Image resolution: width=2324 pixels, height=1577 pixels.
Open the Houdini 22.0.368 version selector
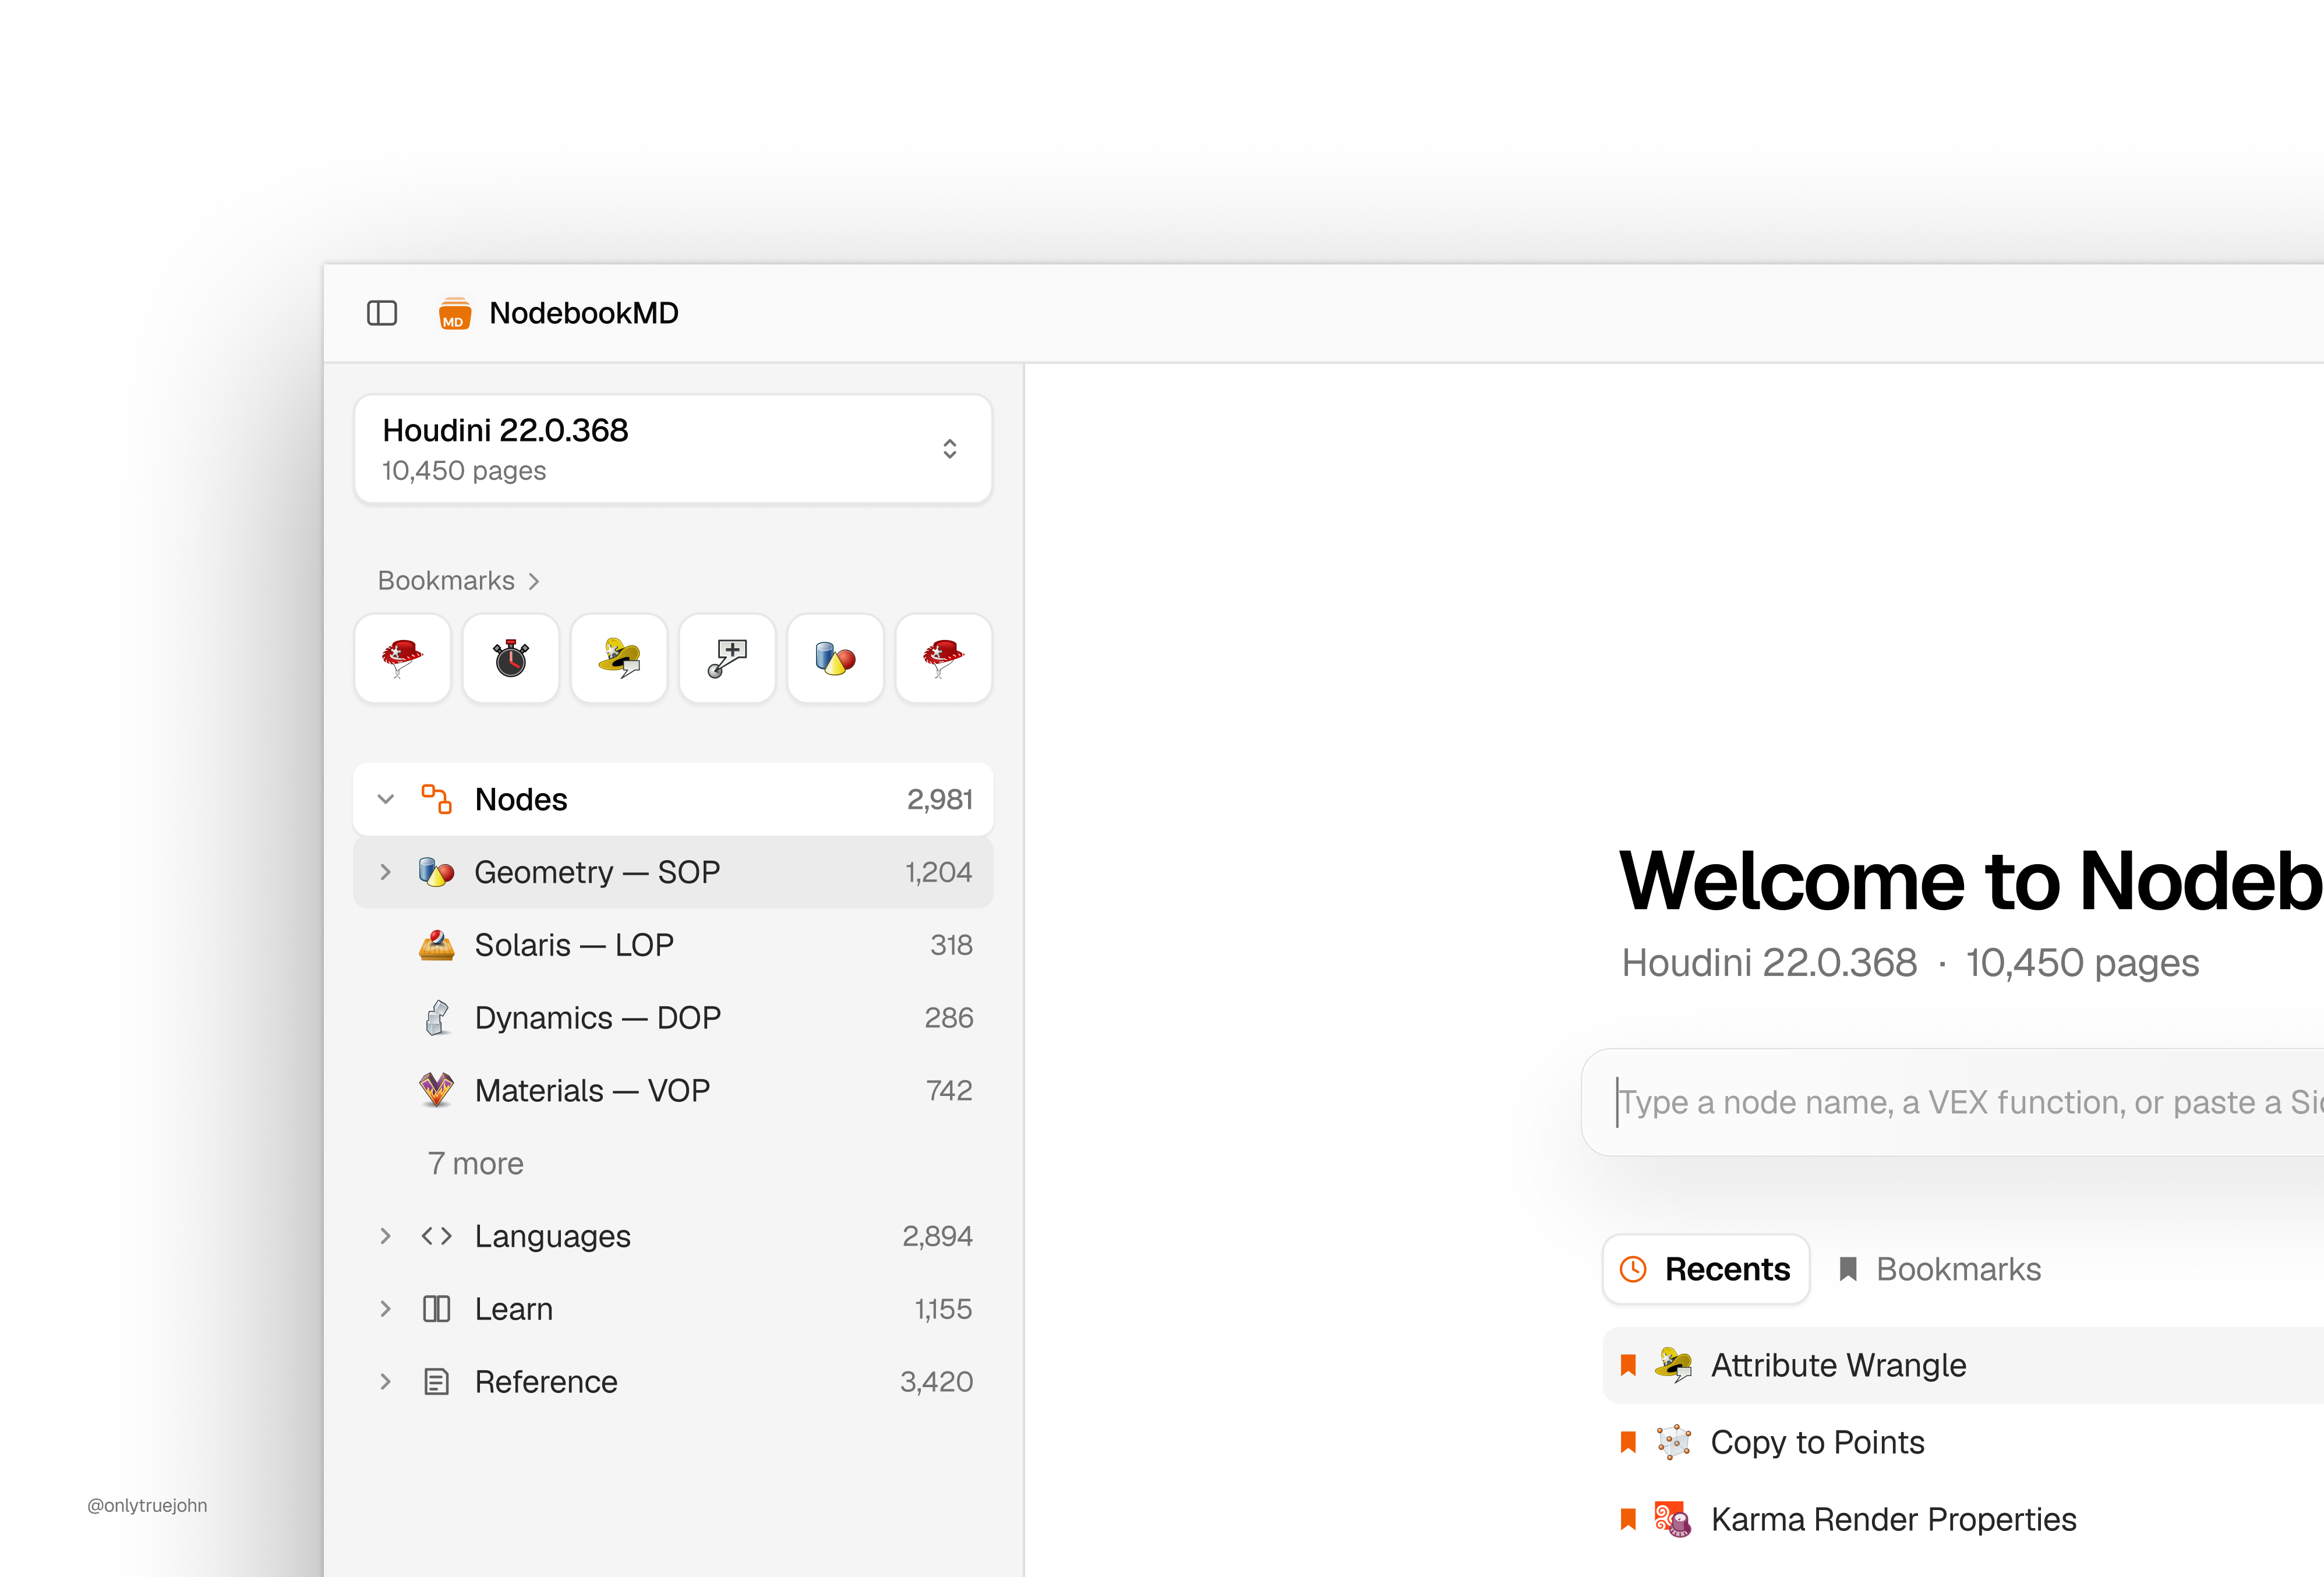673,449
